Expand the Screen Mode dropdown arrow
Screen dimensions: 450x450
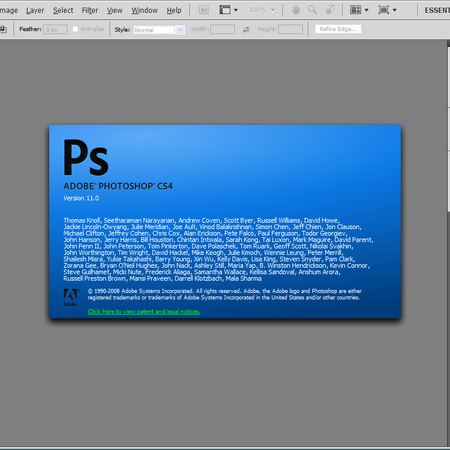point(395,10)
